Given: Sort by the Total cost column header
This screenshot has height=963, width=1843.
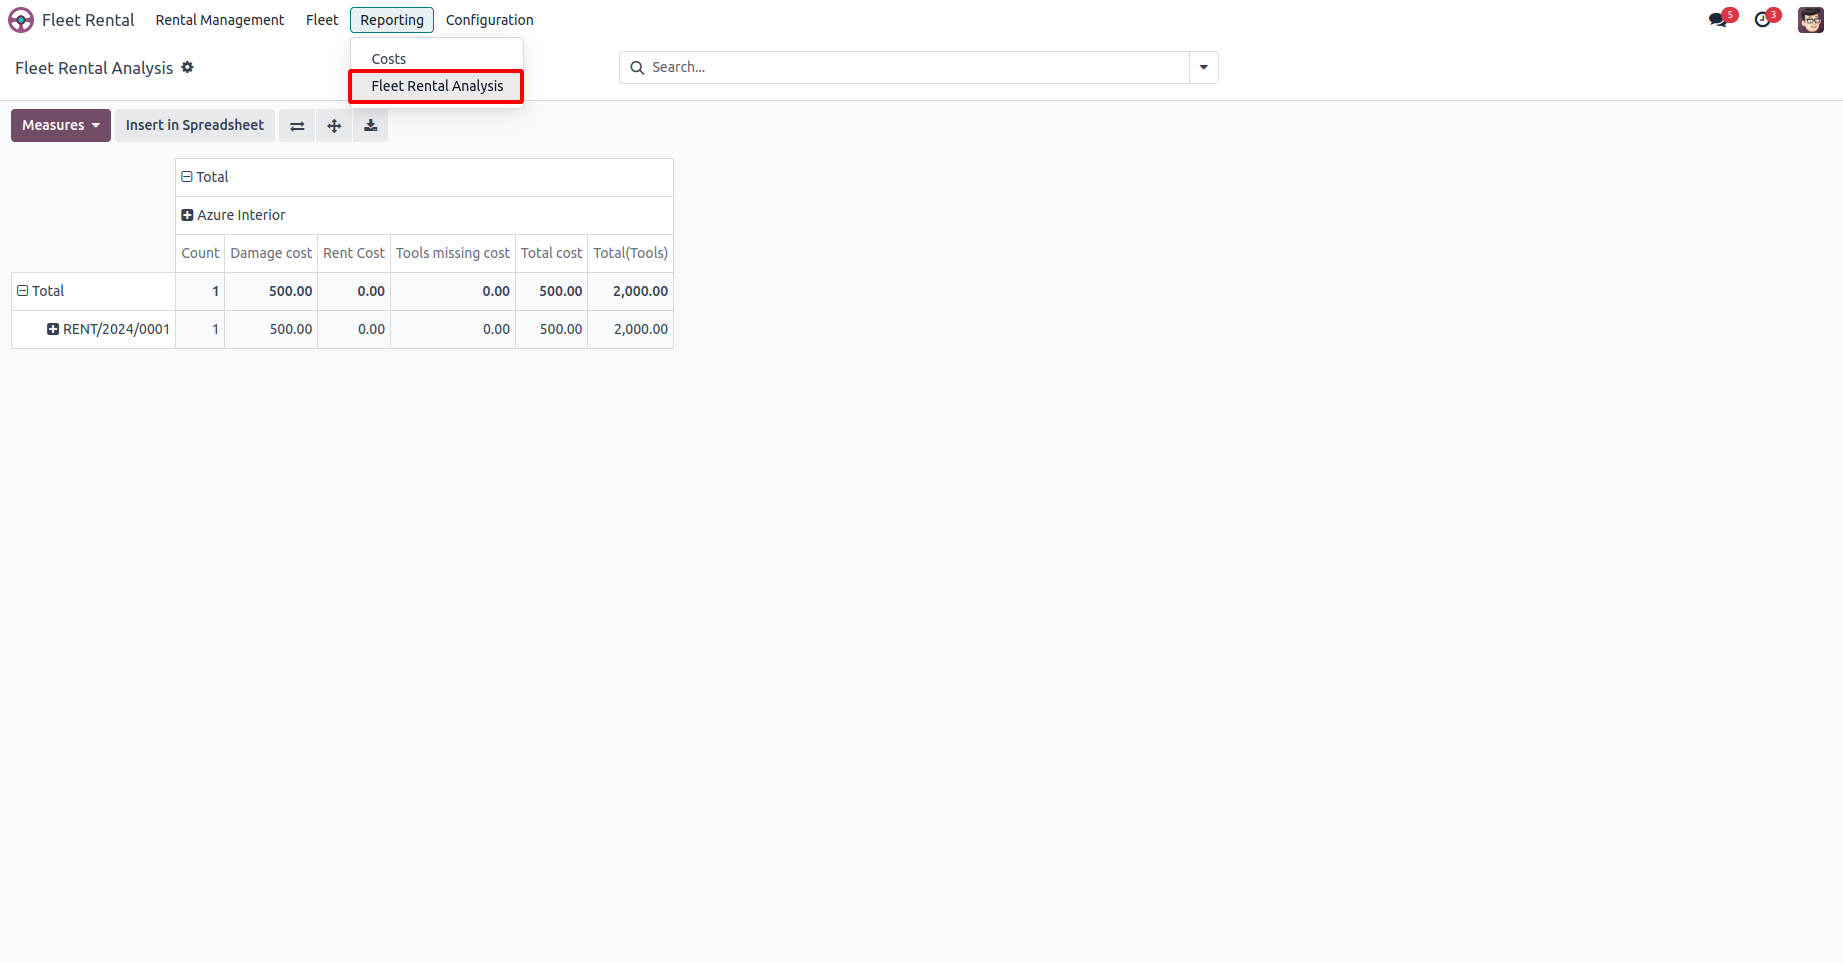Looking at the screenshot, I should (551, 253).
